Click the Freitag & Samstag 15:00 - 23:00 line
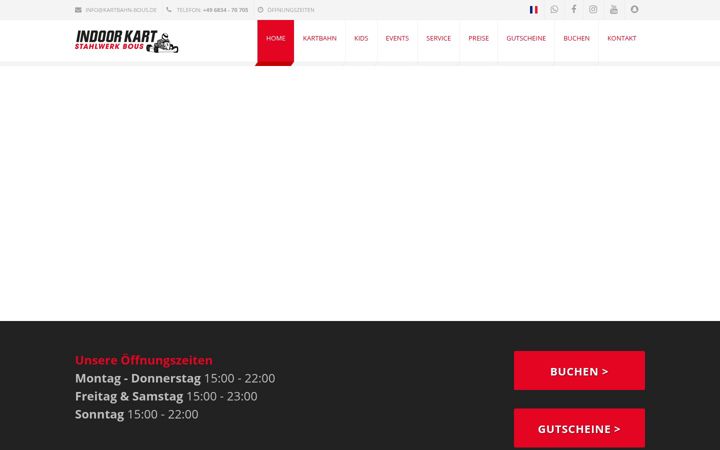The height and width of the screenshot is (450, 720). [166, 396]
